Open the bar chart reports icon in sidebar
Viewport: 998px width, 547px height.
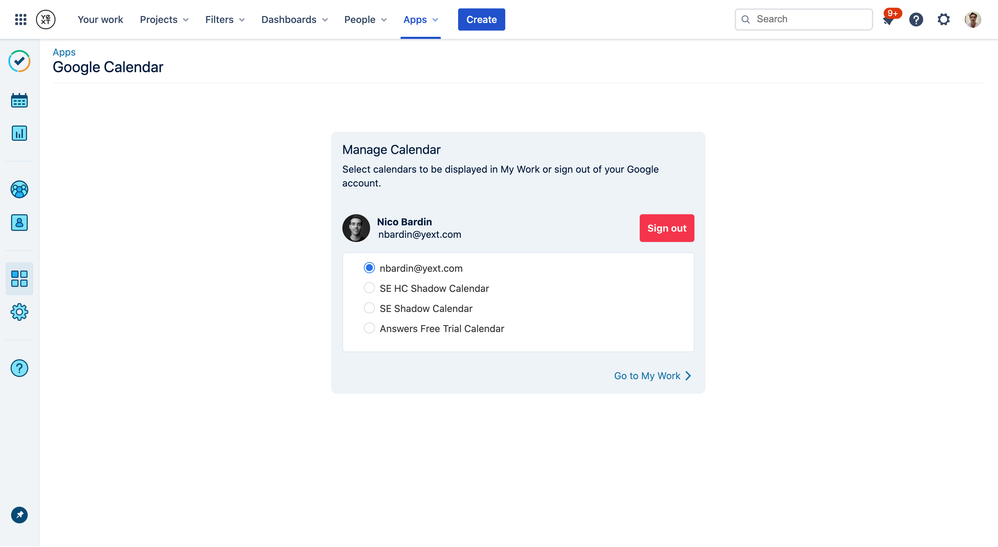(19, 133)
